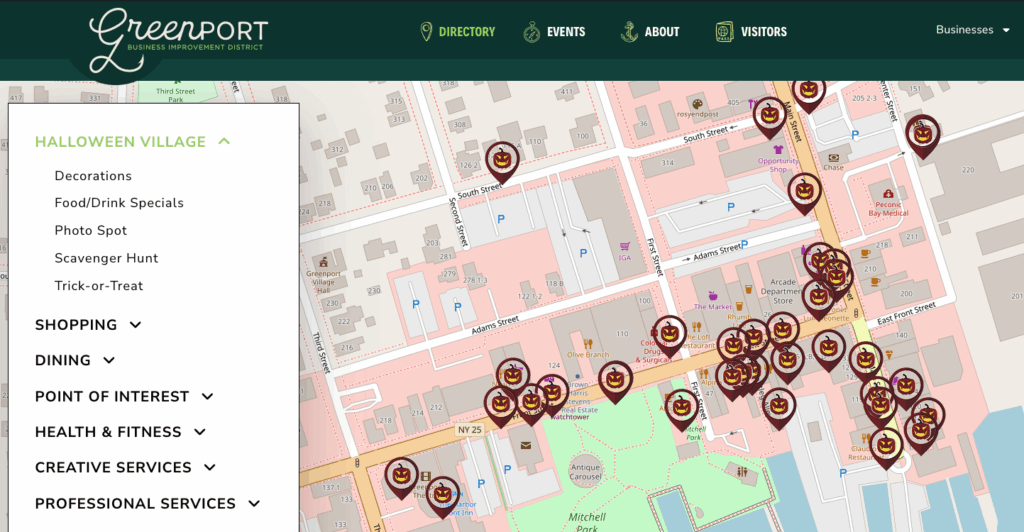The image size is (1024, 532).
Task: Click the IGA shopping cart map icon
Action: coord(626,245)
